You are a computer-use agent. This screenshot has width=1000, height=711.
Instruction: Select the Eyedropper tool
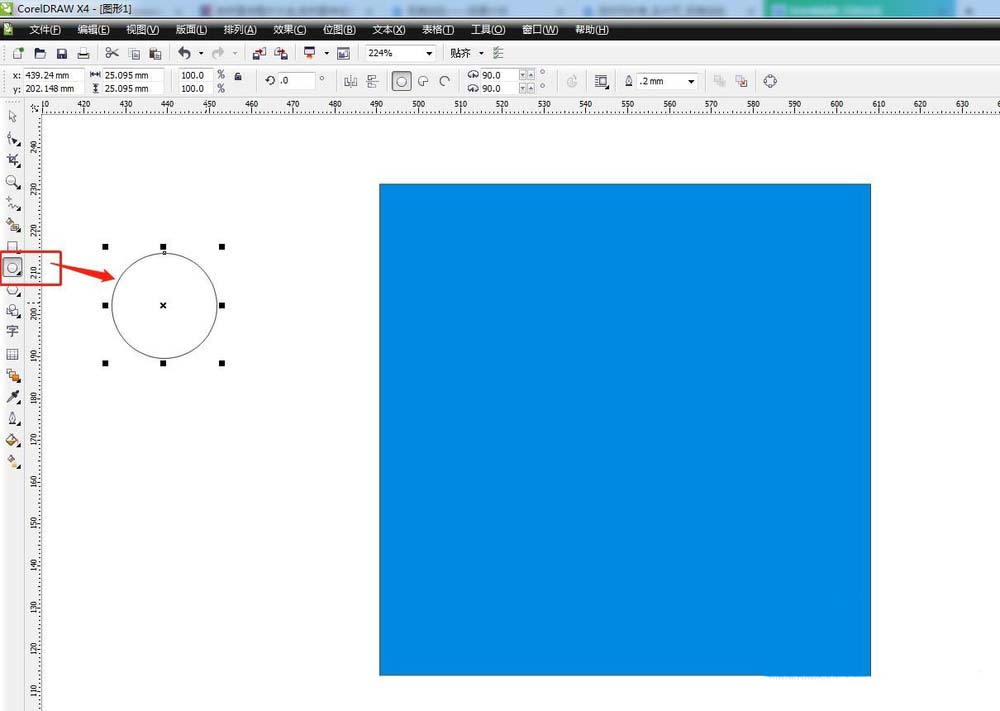[x=13, y=397]
